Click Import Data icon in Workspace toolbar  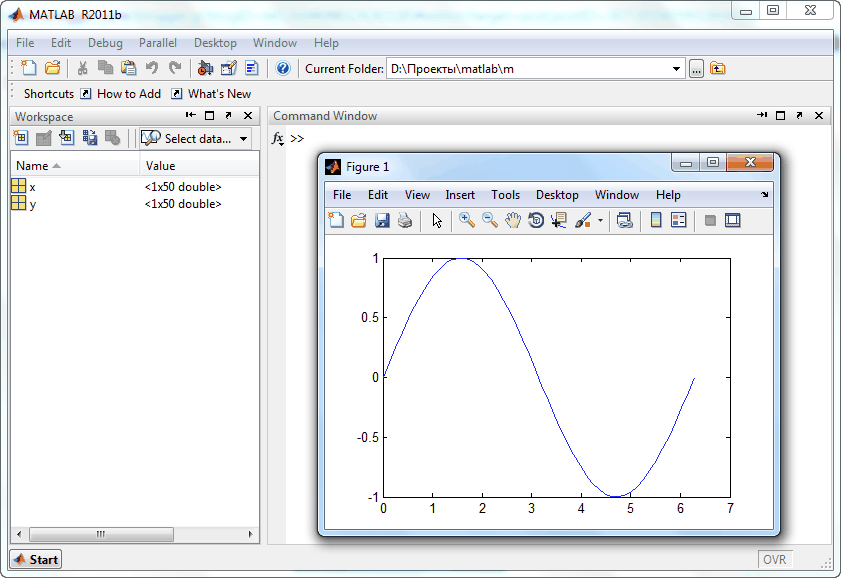67,138
